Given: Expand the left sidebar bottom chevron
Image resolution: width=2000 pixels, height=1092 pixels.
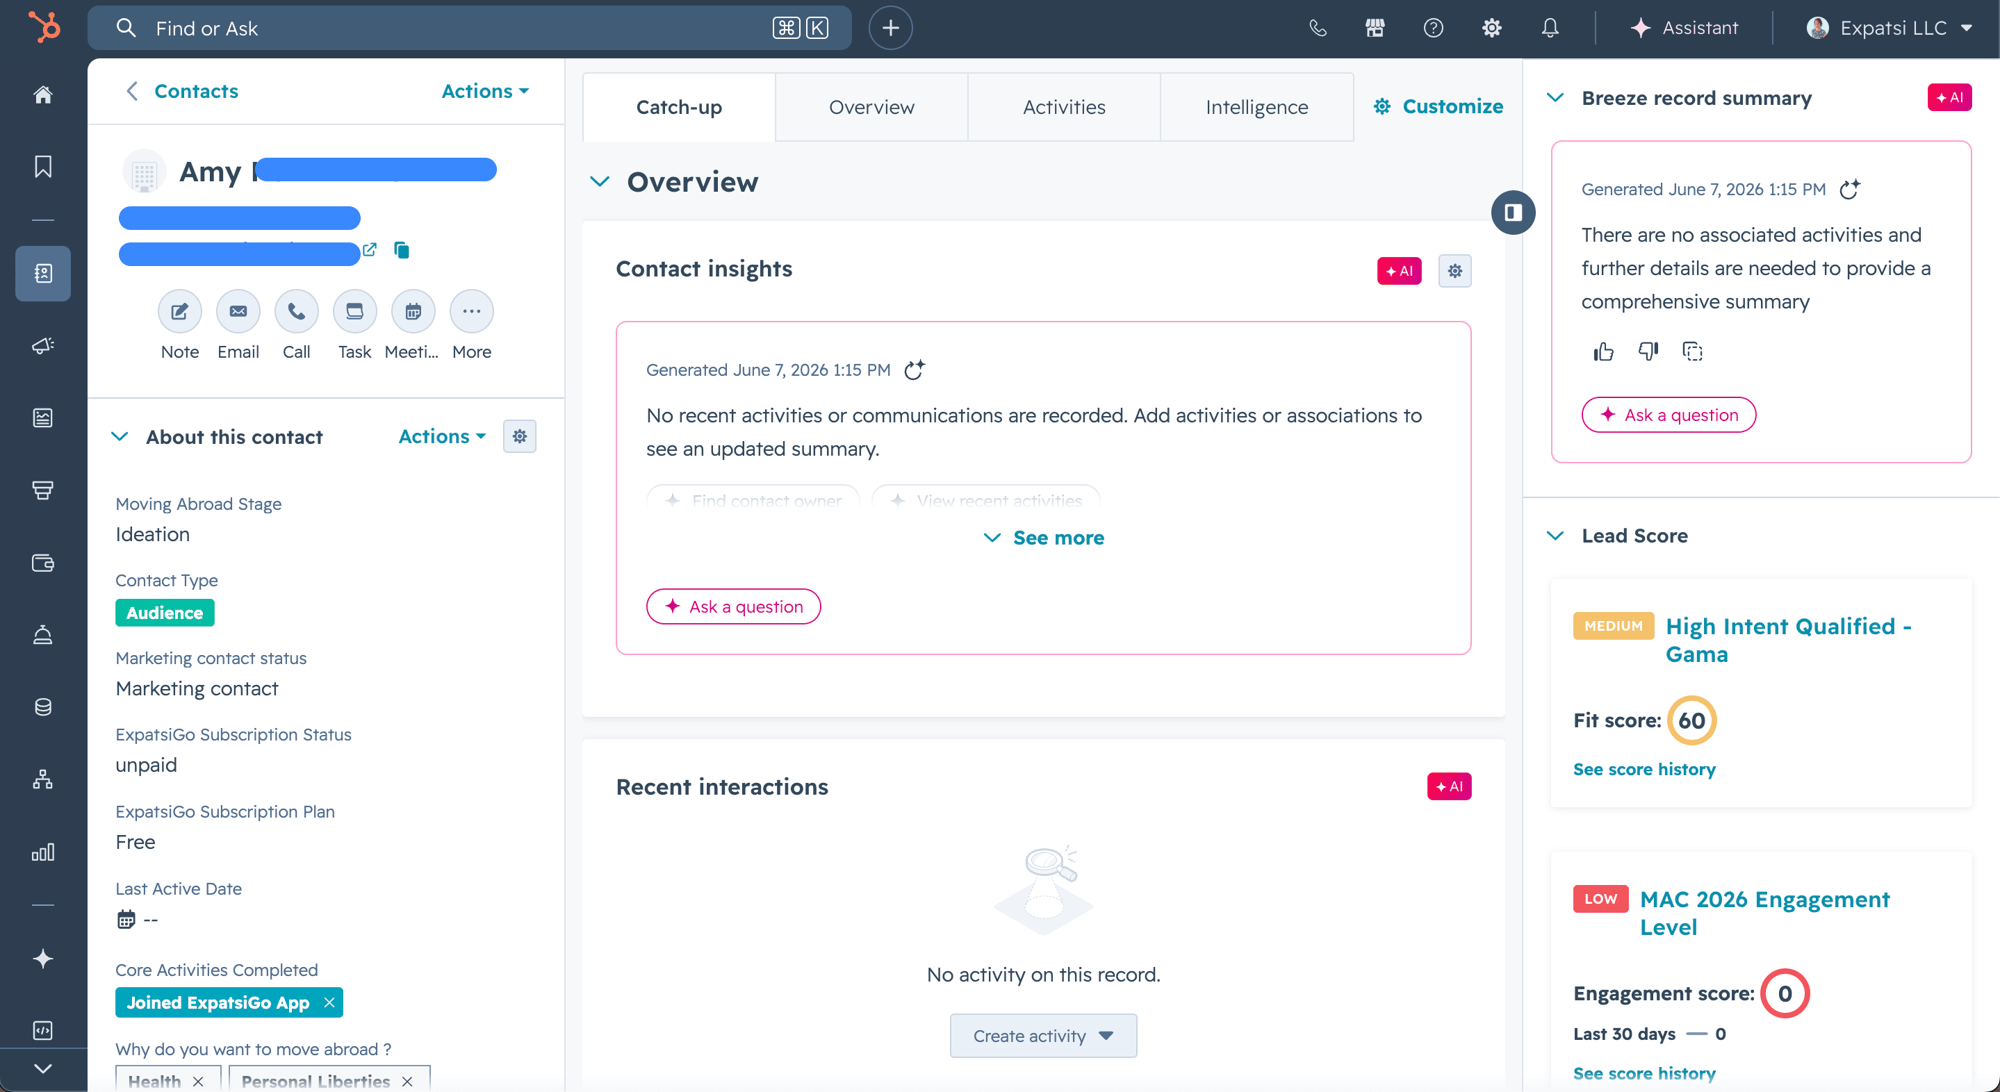Looking at the screenshot, I should tap(43, 1069).
